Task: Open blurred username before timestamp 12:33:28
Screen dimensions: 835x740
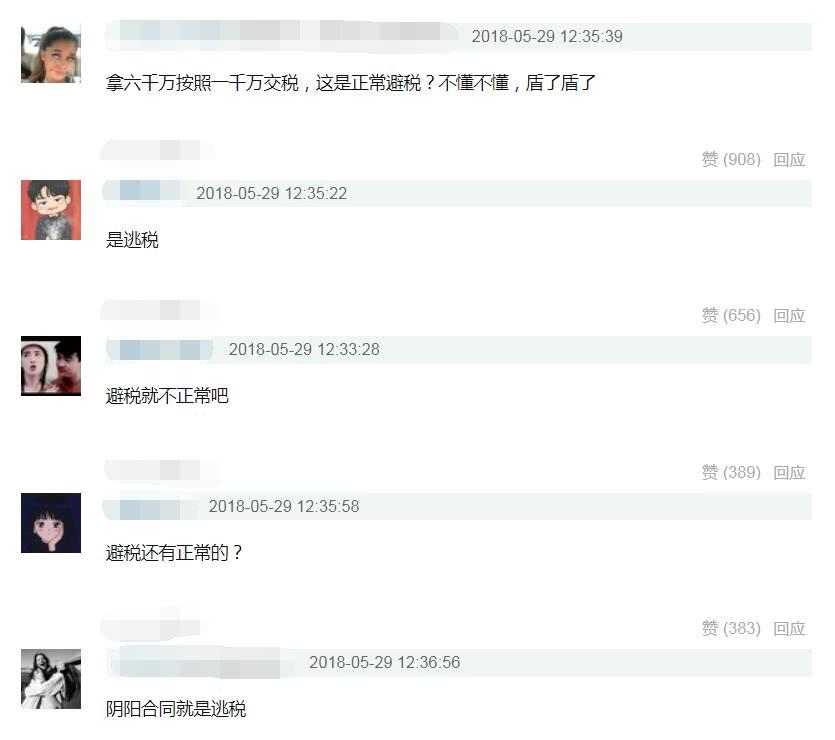Action: pyautogui.click(x=160, y=349)
